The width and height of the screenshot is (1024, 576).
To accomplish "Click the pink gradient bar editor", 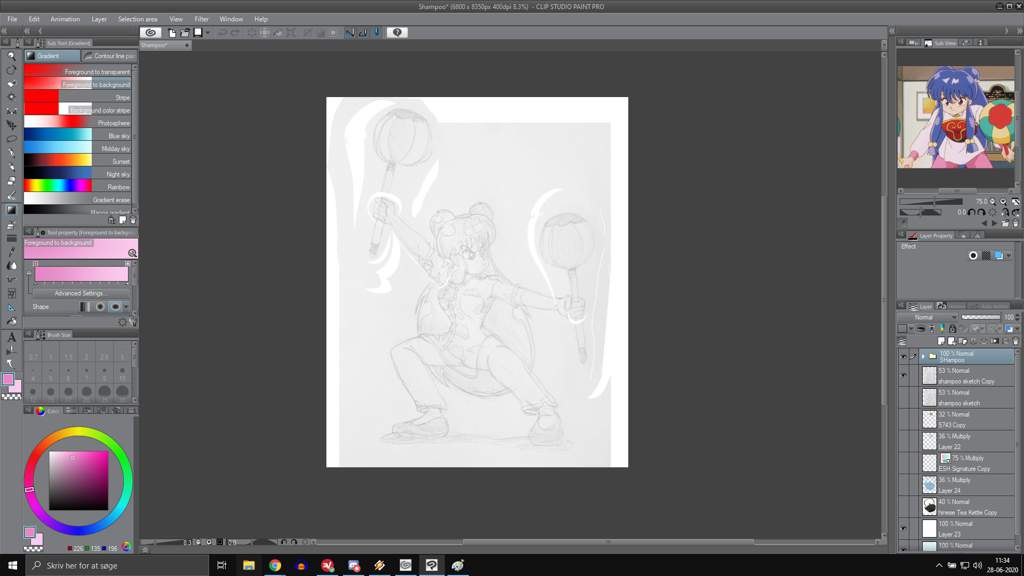I will click(82, 274).
